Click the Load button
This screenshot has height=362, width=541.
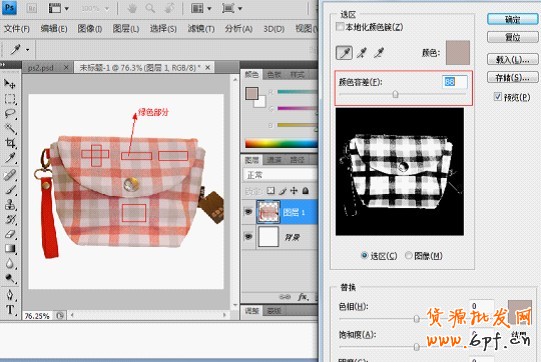(512, 59)
